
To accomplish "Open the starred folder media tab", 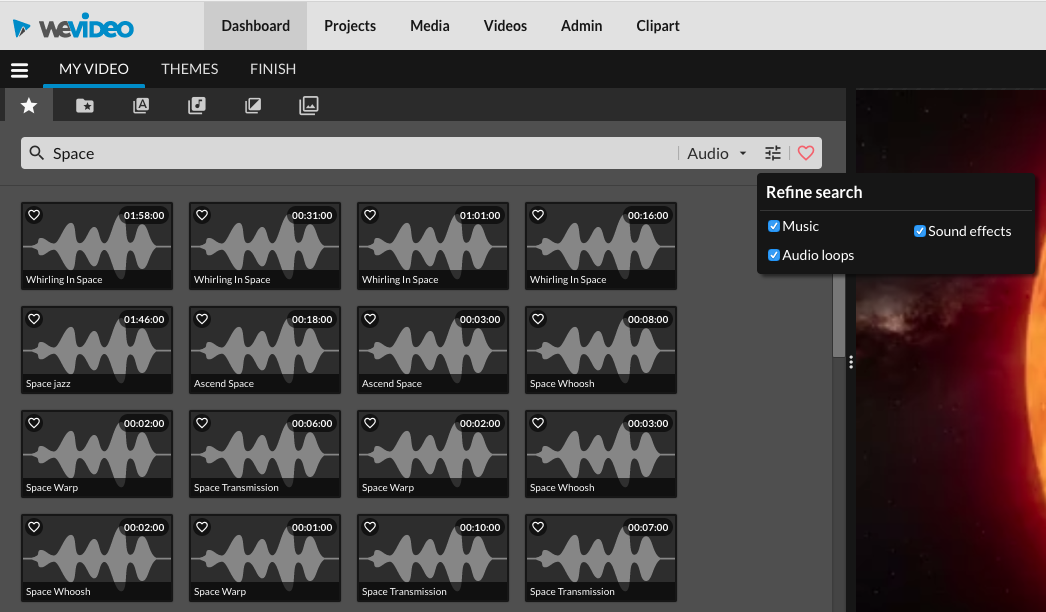I will [x=85, y=105].
